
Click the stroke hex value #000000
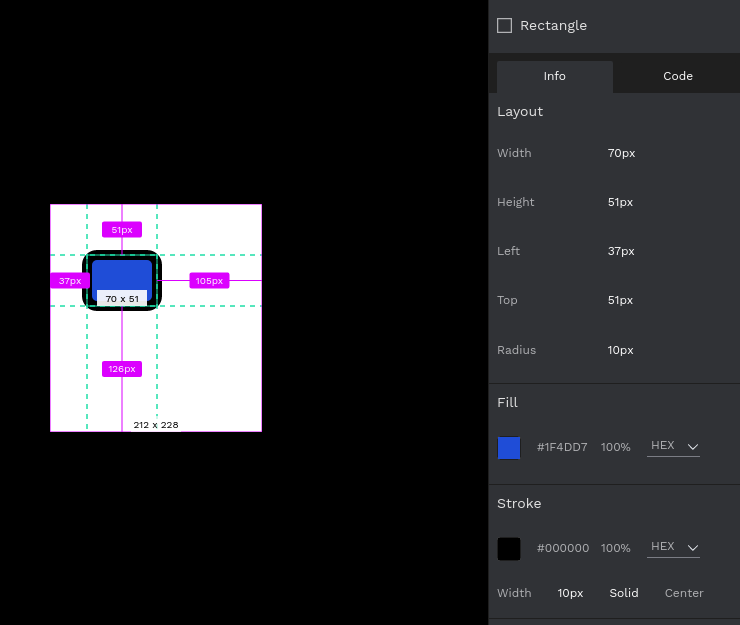(562, 549)
